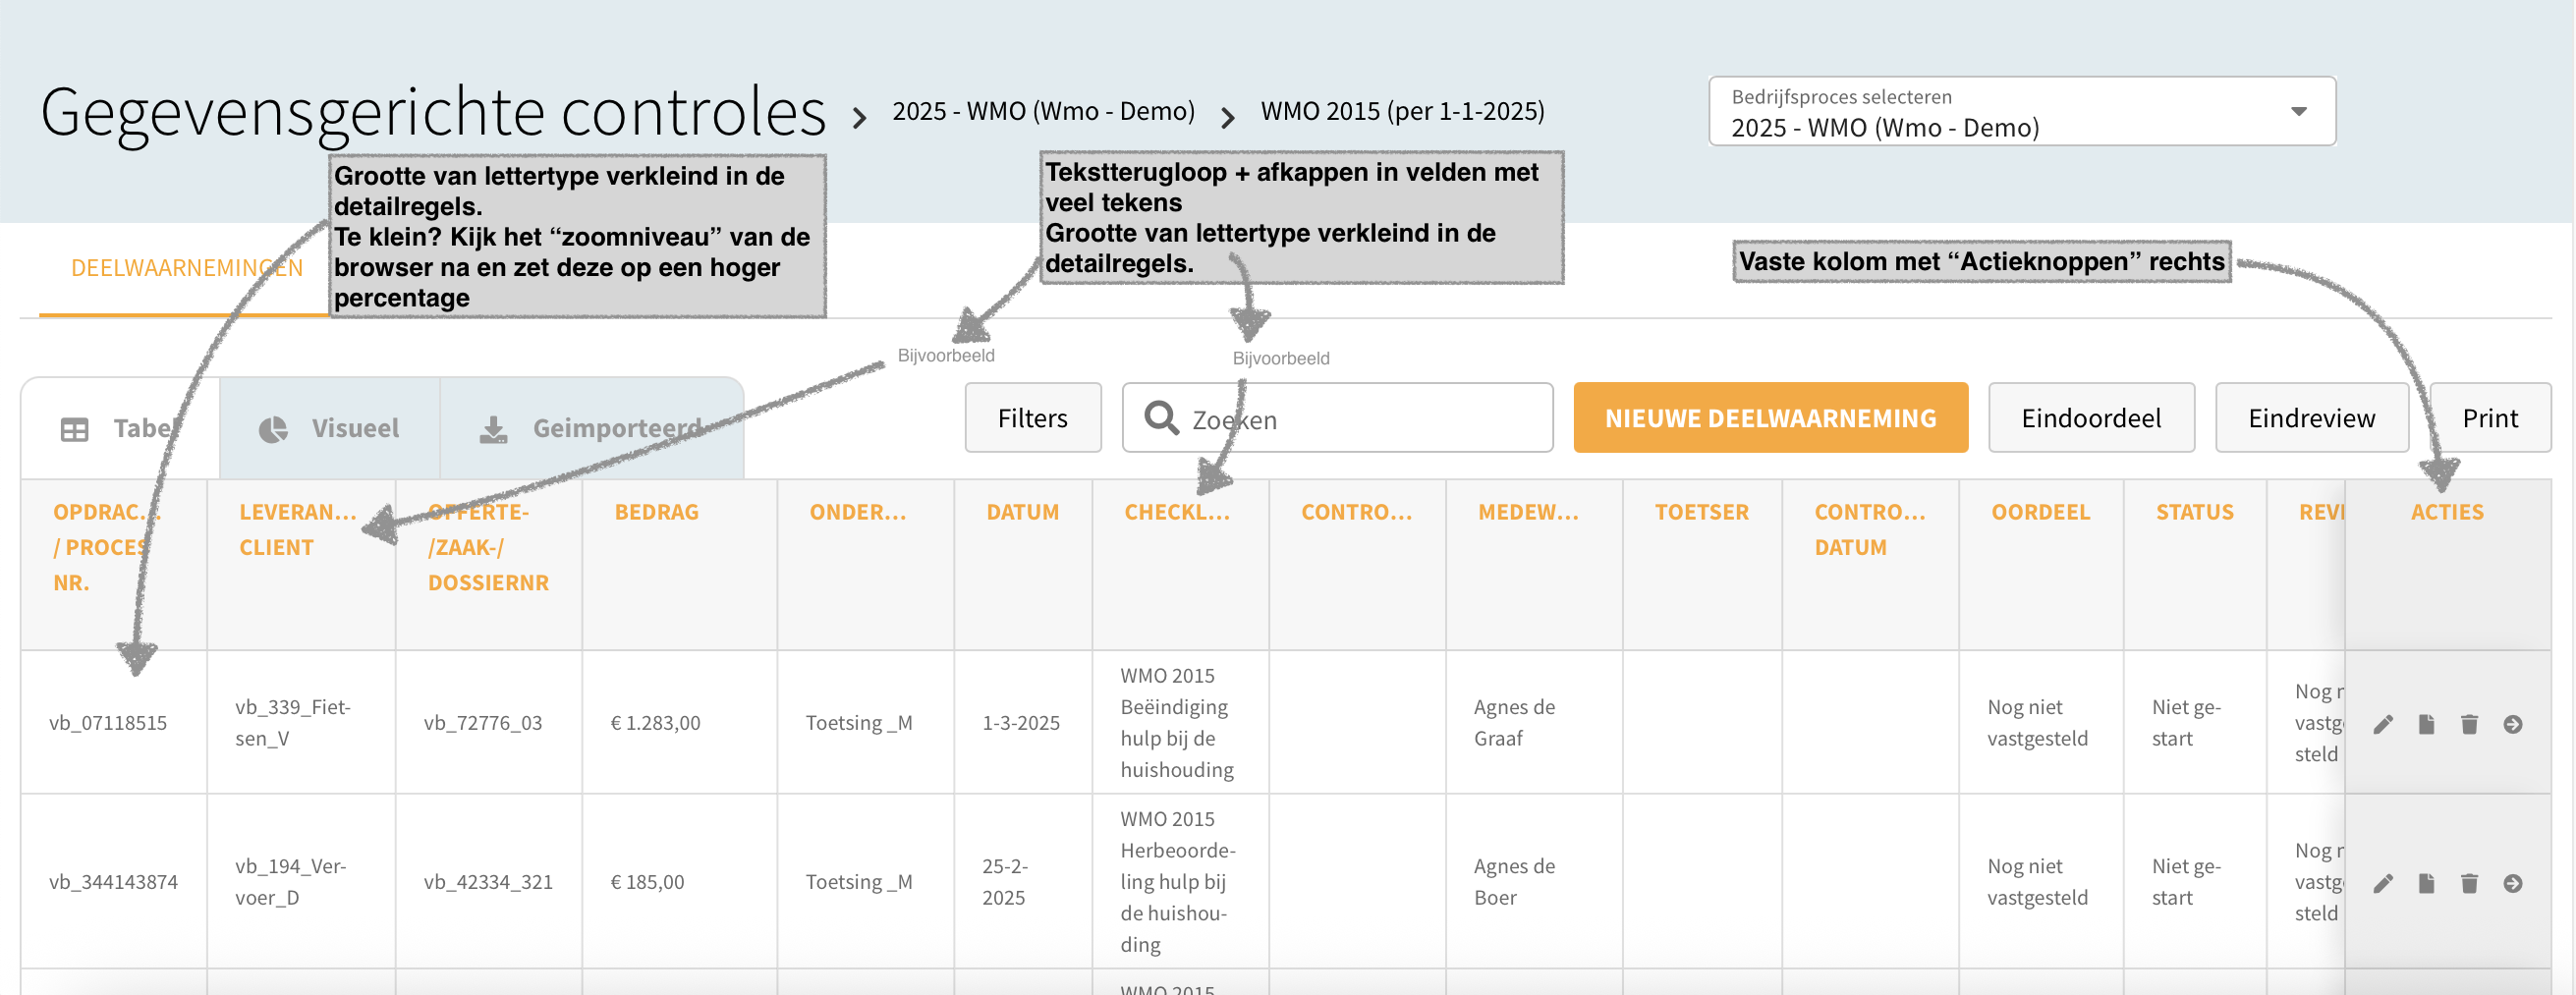Click the Print button
The image size is (2576, 995).
point(2489,418)
